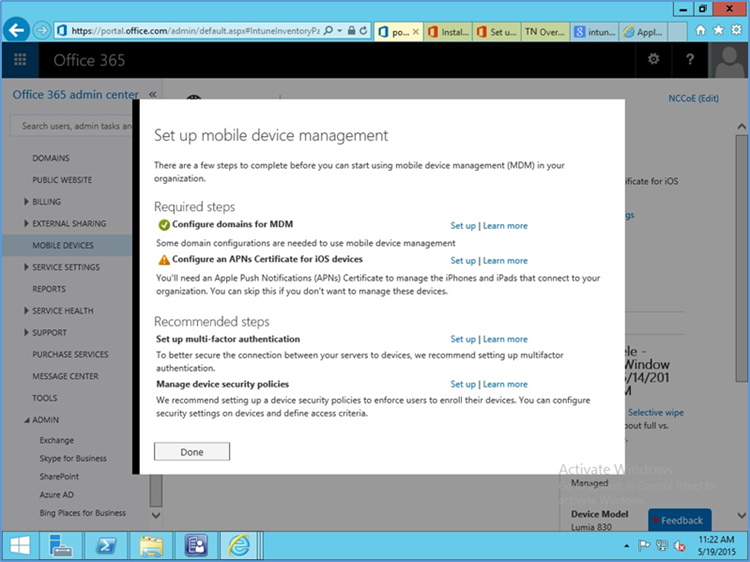
Task: Click the Internet Explorer taskbar icon
Action: (x=239, y=545)
